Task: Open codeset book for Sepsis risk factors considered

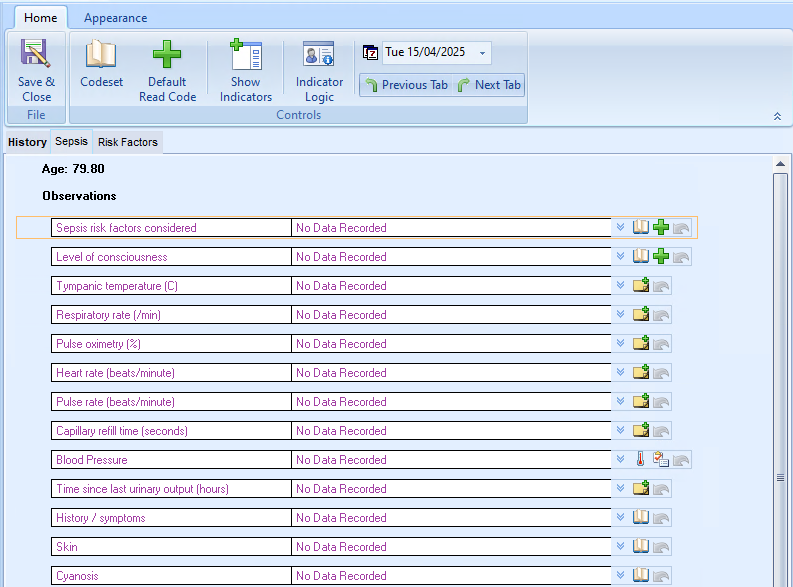Action: point(641,228)
